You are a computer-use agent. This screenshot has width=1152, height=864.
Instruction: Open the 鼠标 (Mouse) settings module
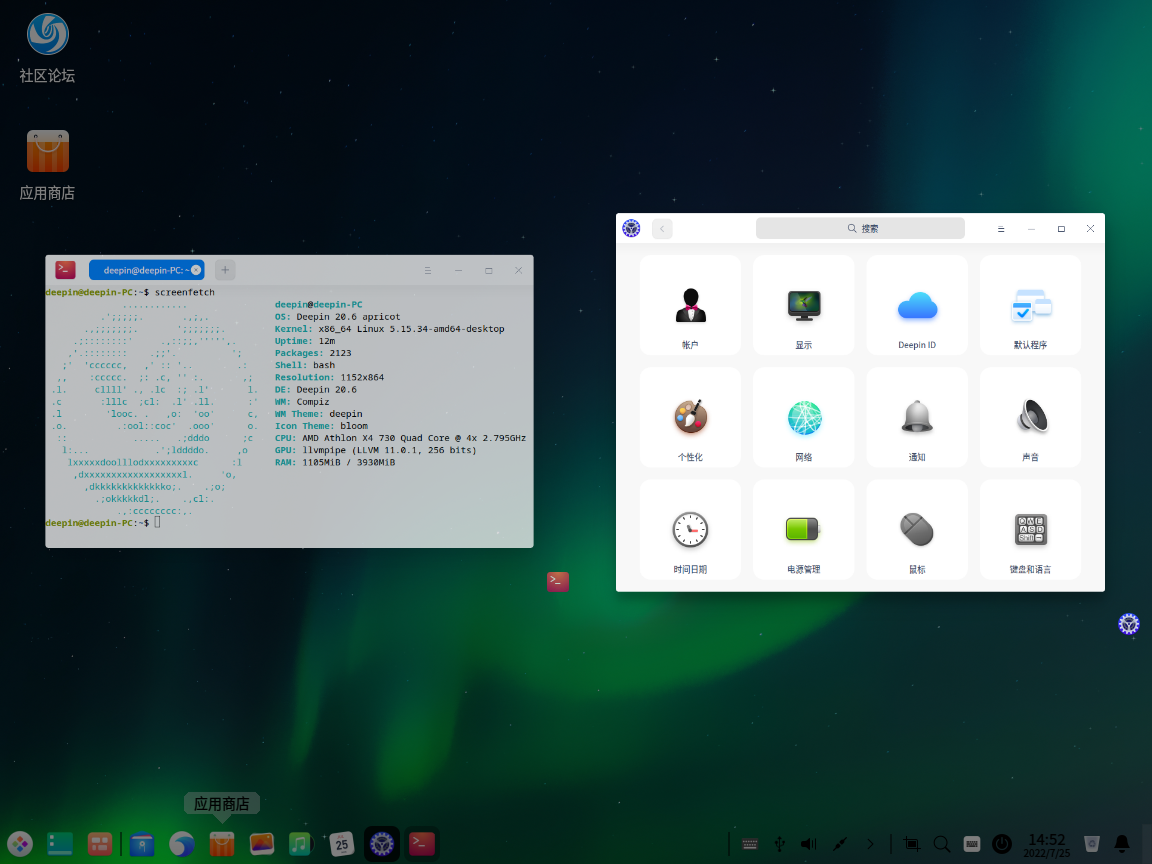917,530
